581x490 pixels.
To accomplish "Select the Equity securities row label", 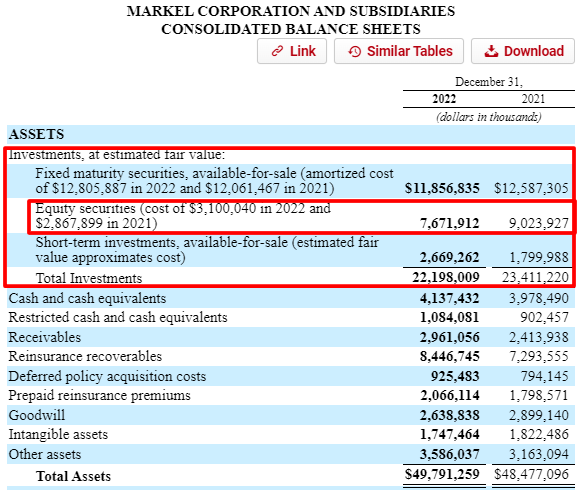I will click(x=183, y=216).
